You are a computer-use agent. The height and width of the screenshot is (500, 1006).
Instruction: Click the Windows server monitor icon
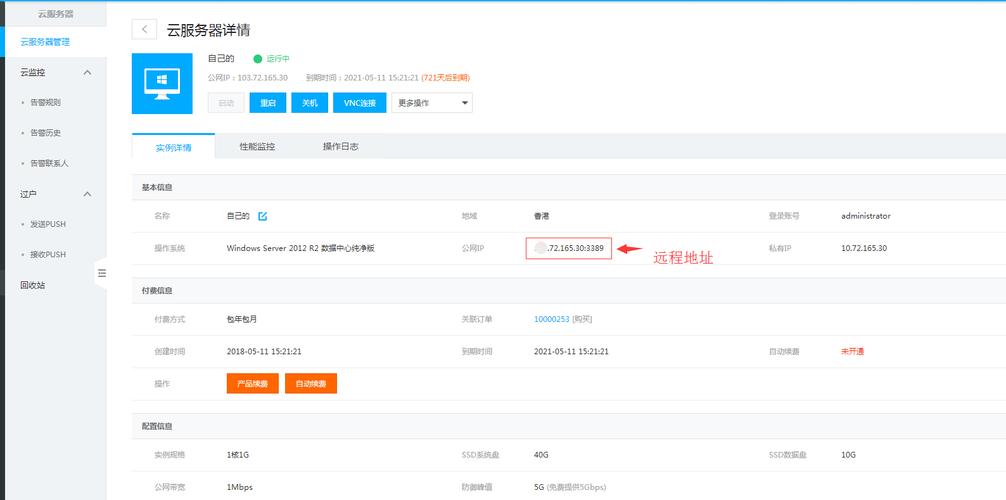162,83
